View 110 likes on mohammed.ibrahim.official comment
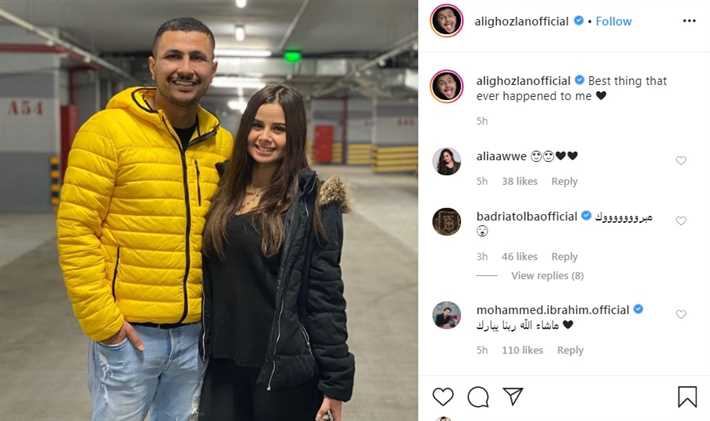This screenshot has width=710, height=421. point(523,350)
